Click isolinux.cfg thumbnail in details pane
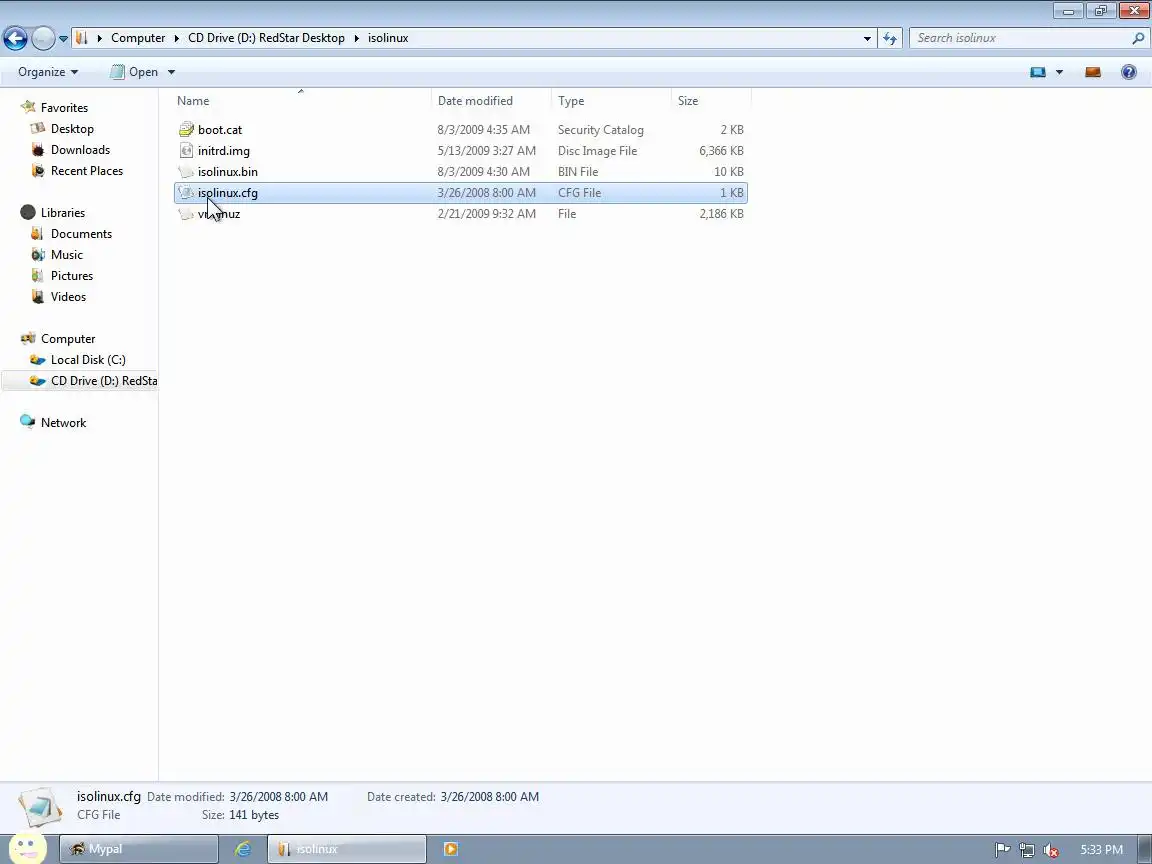This screenshot has height=864, width=1152. point(40,807)
